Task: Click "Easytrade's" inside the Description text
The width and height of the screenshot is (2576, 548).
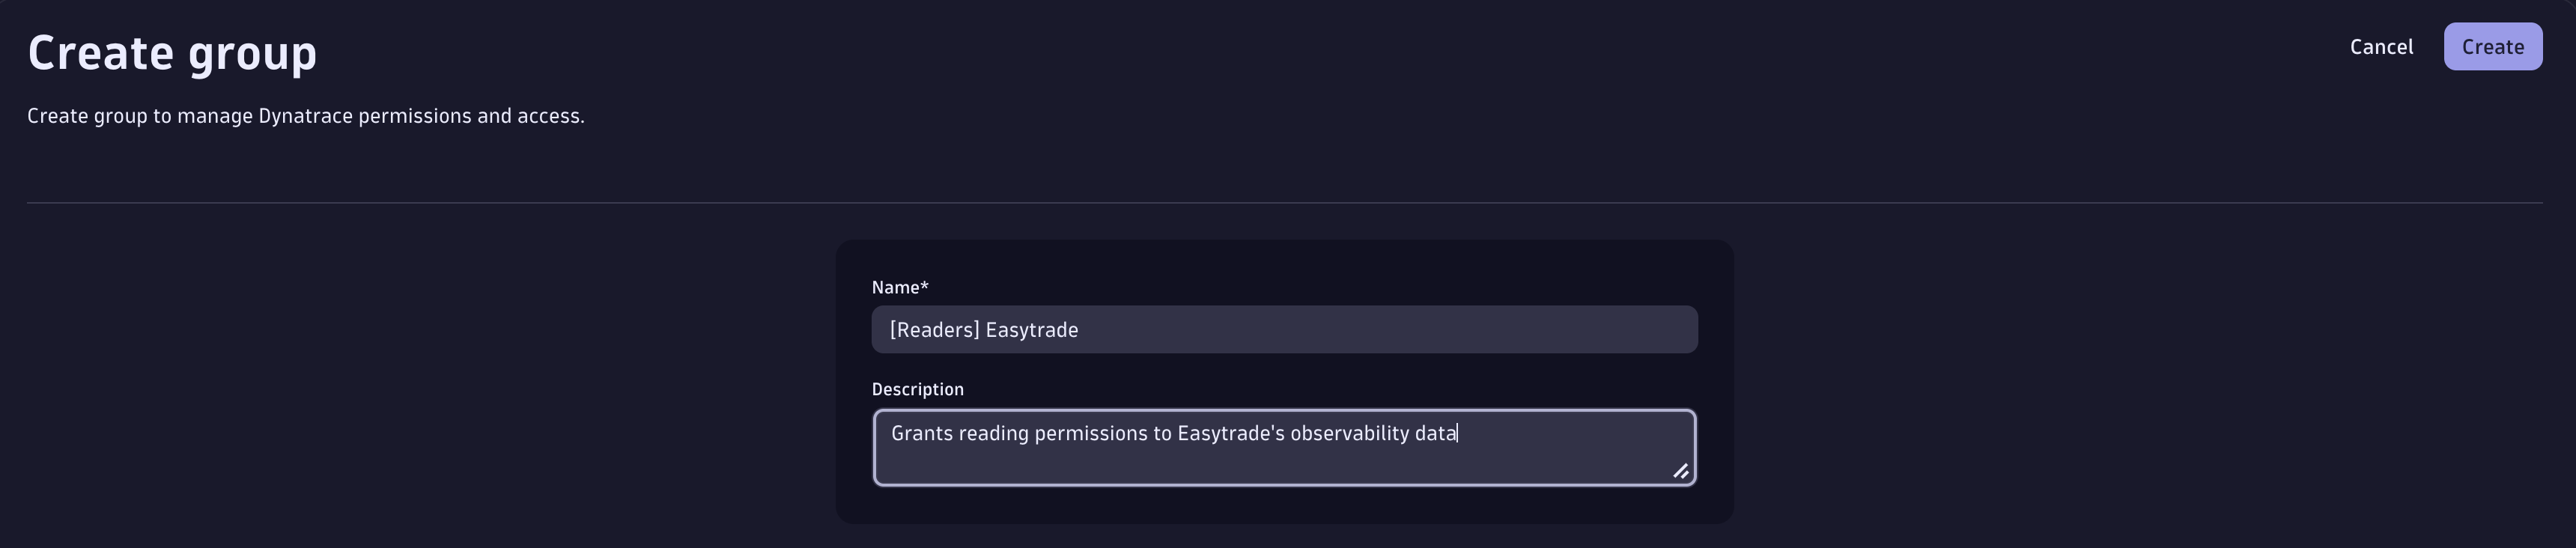Action: [1230, 434]
